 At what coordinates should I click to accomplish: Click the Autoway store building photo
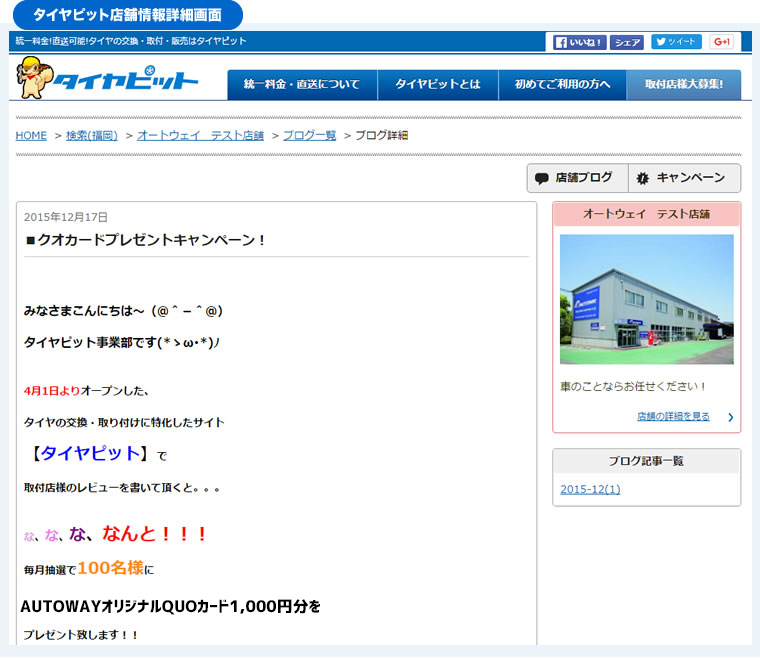click(x=647, y=299)
